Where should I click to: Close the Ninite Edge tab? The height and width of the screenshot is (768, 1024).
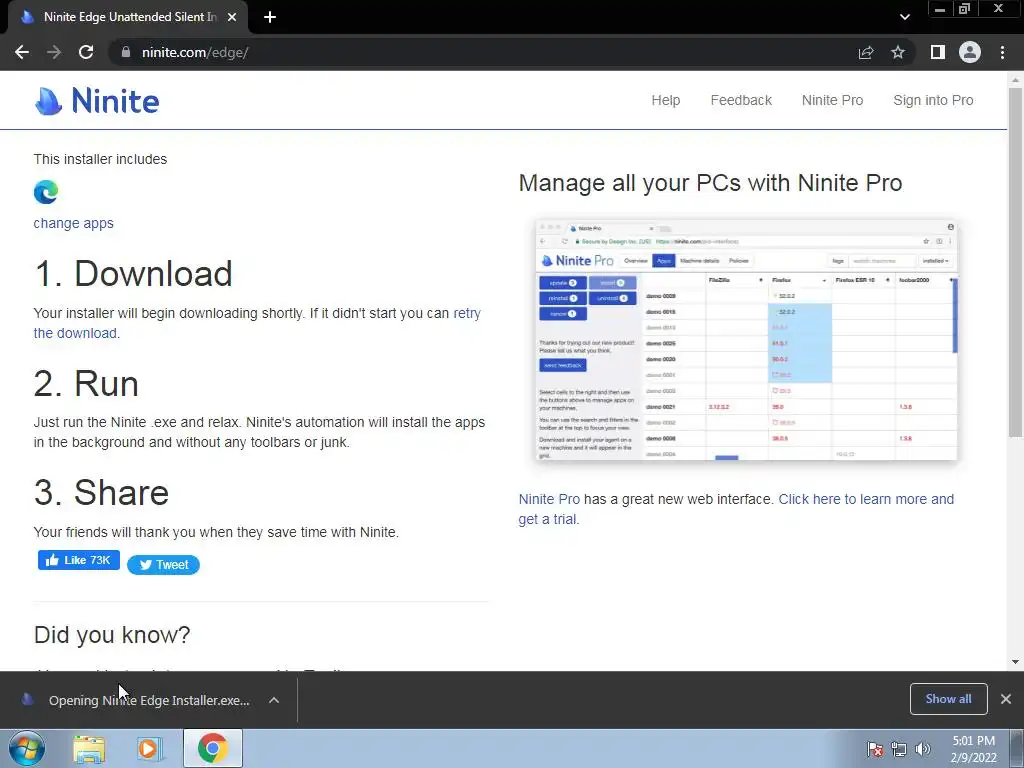click(x=232, y=17)
